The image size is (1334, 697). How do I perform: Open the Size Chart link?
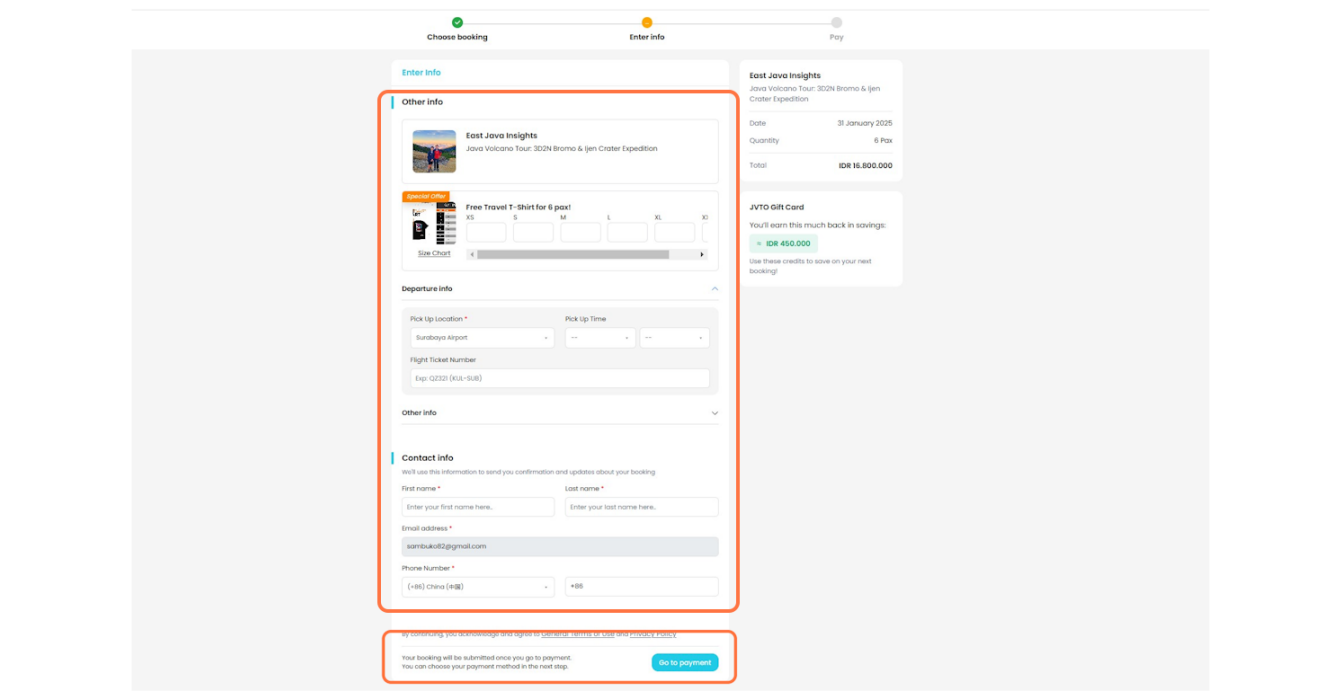point(434,254)
